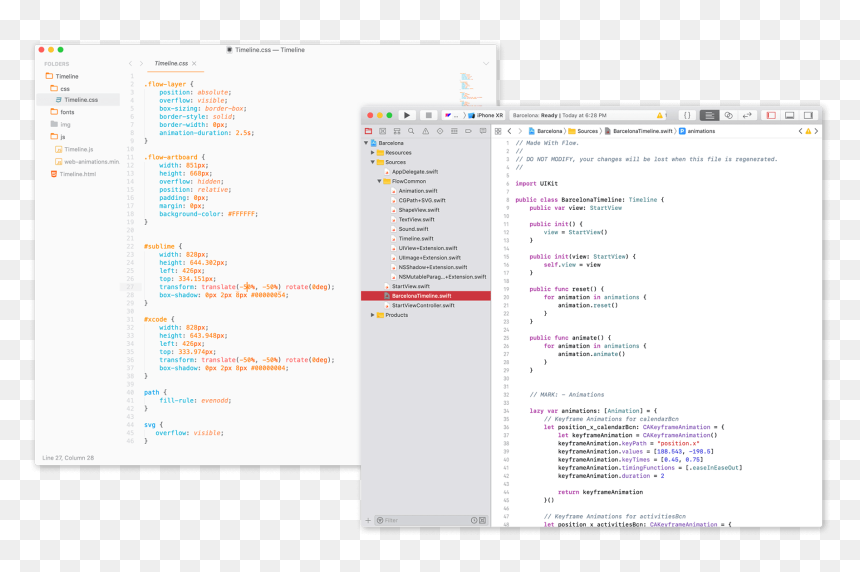
Task: Open the Breakpoint navigator in Xcode
Action: (x=468, y=131)
